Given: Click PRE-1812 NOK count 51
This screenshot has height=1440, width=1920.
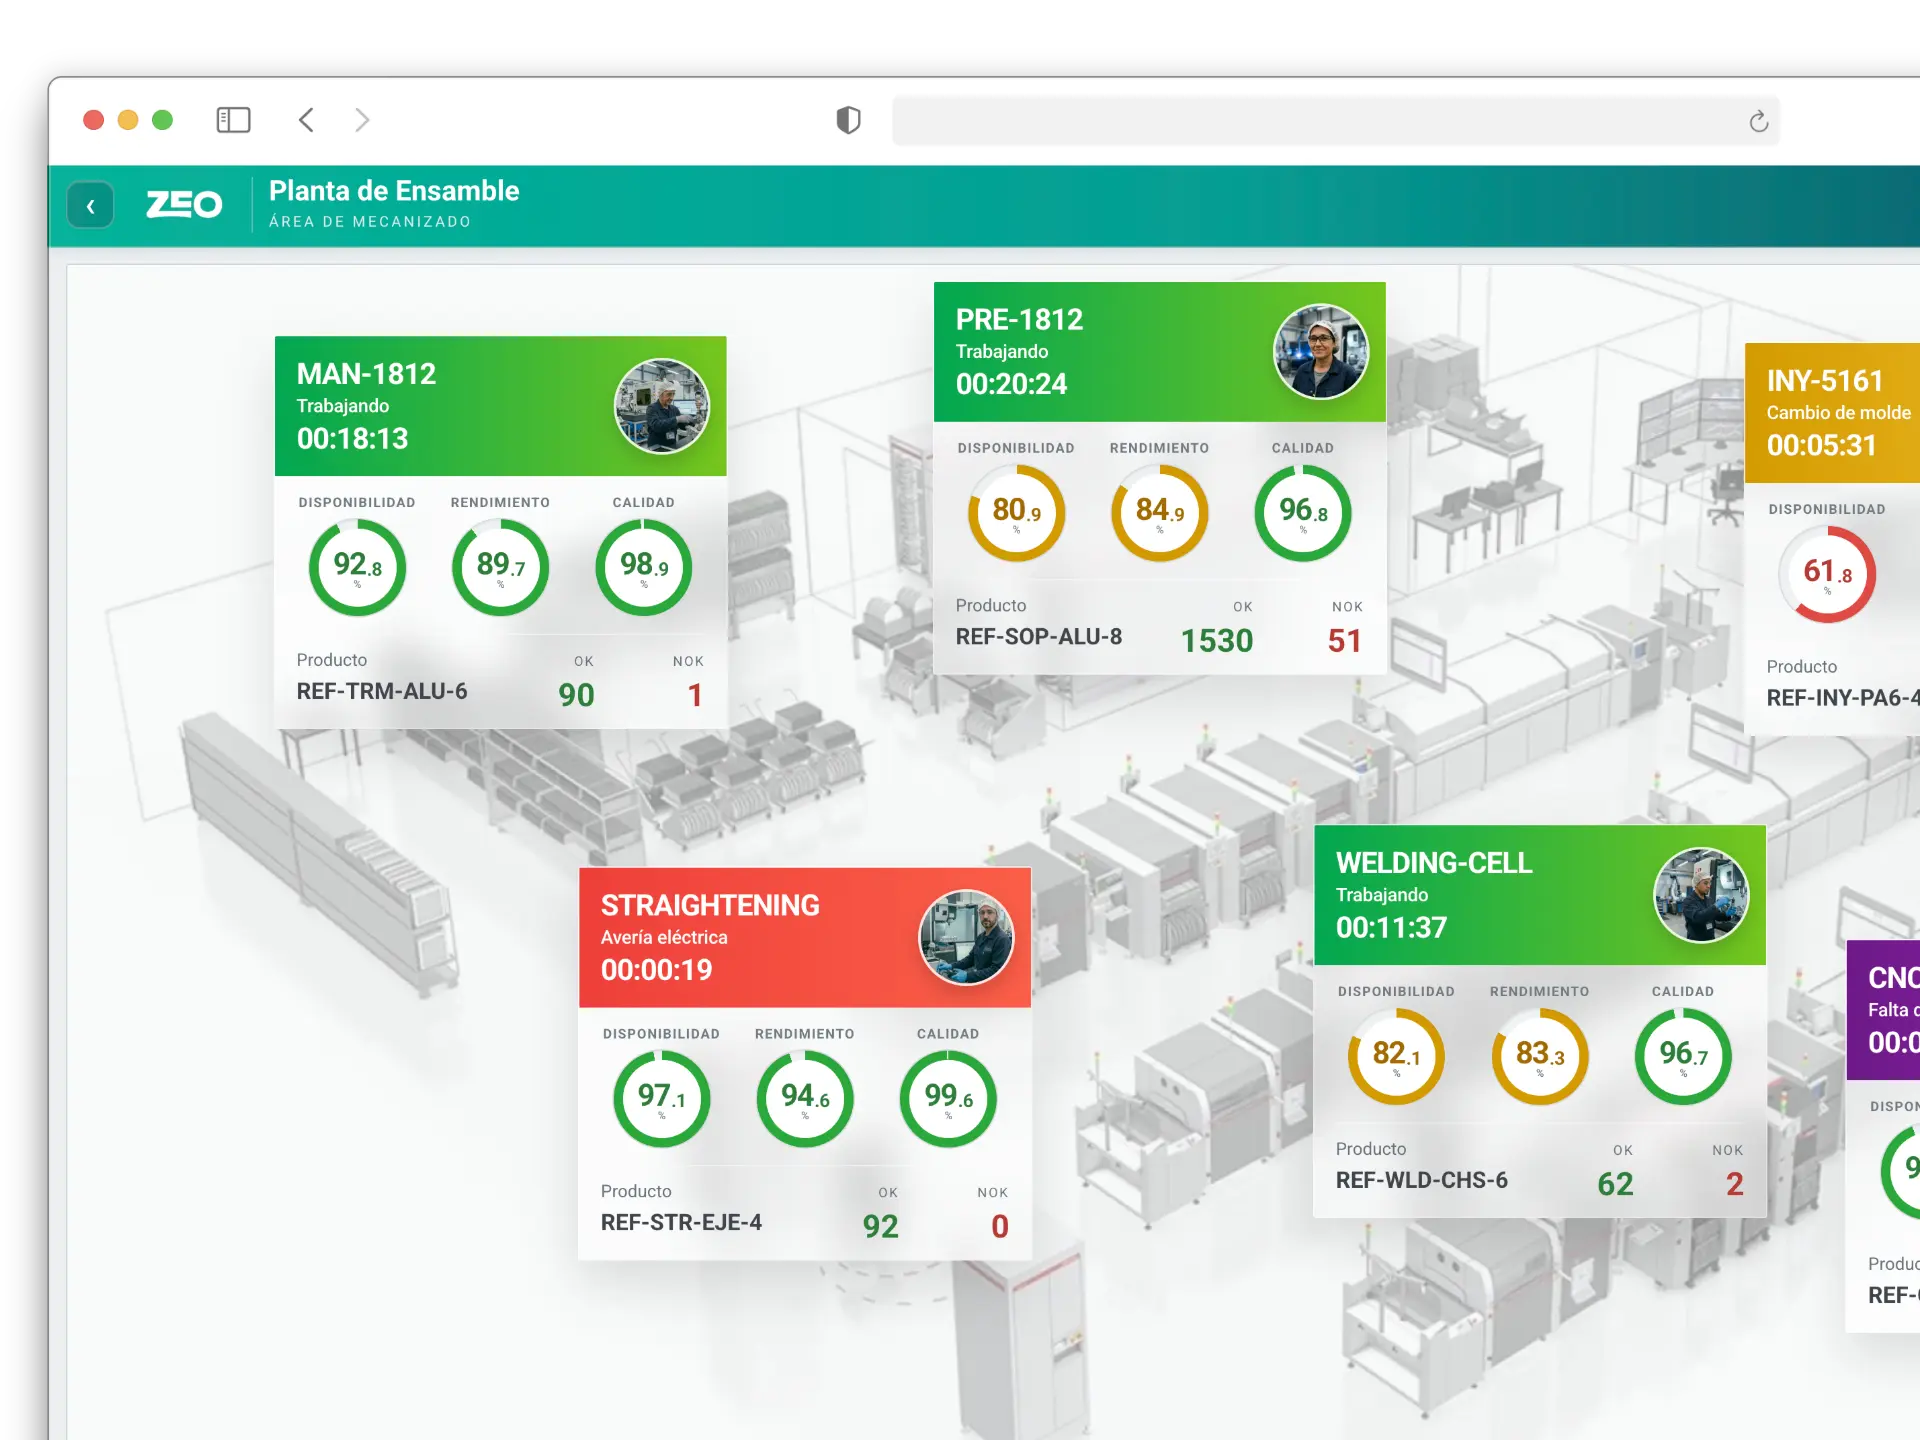Looking at the screenshot, I should [x=1345, y=641].
